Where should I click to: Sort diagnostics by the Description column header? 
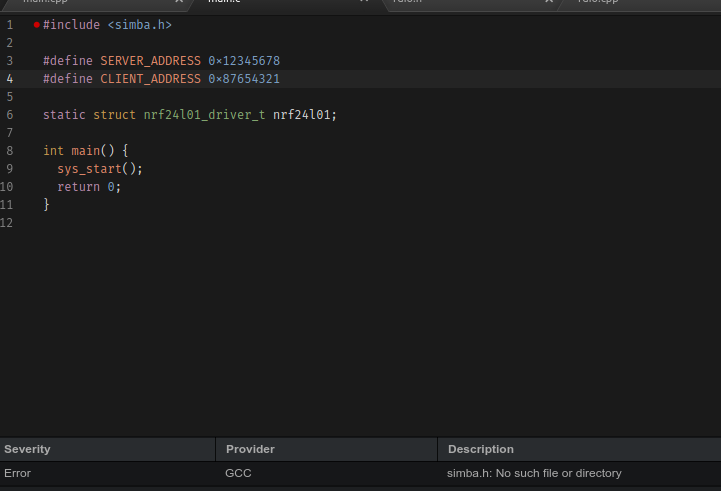[x=579, y=449]
